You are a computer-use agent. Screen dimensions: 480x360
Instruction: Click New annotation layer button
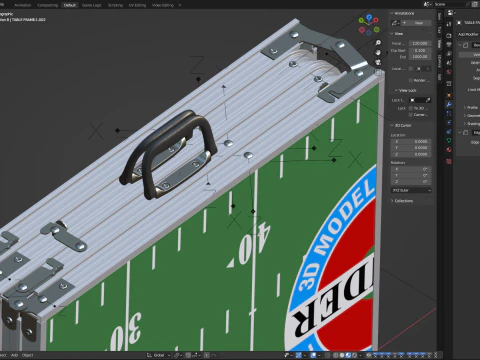(417, 23)
